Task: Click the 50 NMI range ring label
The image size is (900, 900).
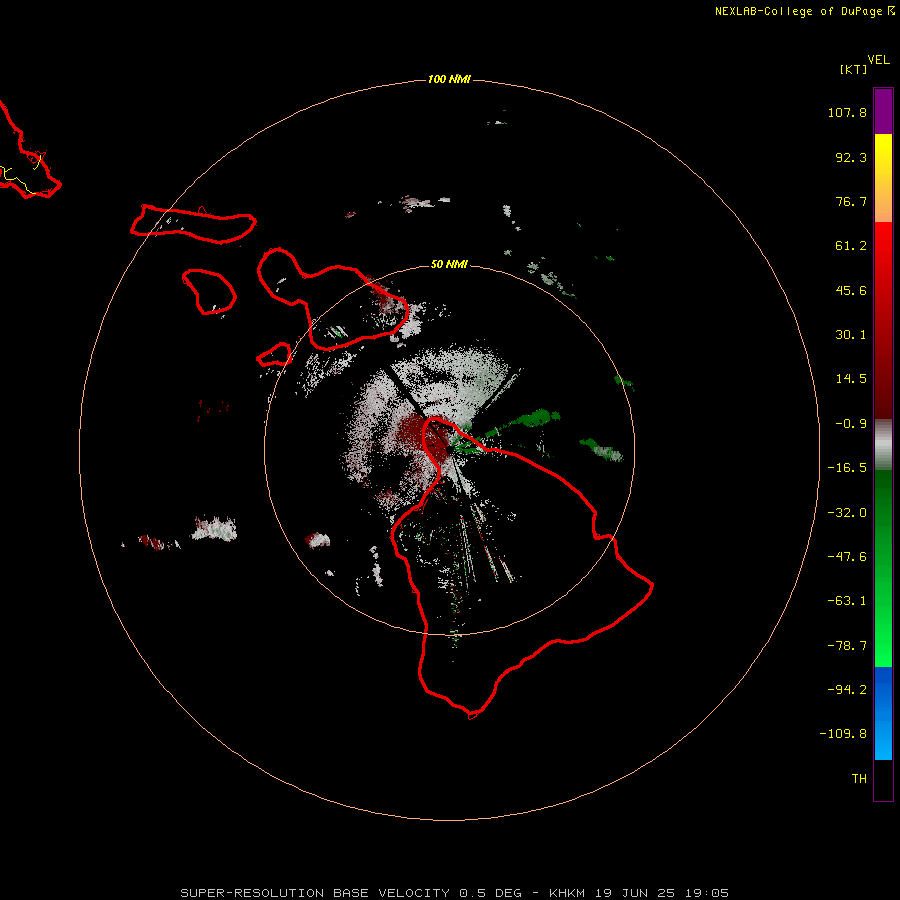Action: 449,264
